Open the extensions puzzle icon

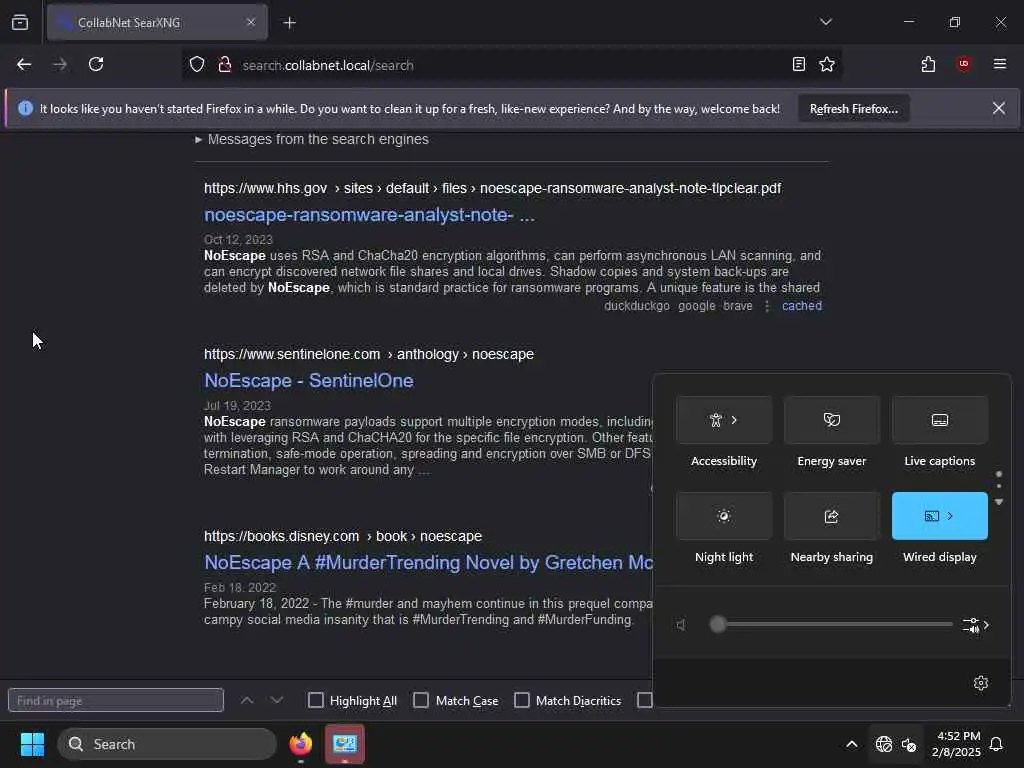928,65
